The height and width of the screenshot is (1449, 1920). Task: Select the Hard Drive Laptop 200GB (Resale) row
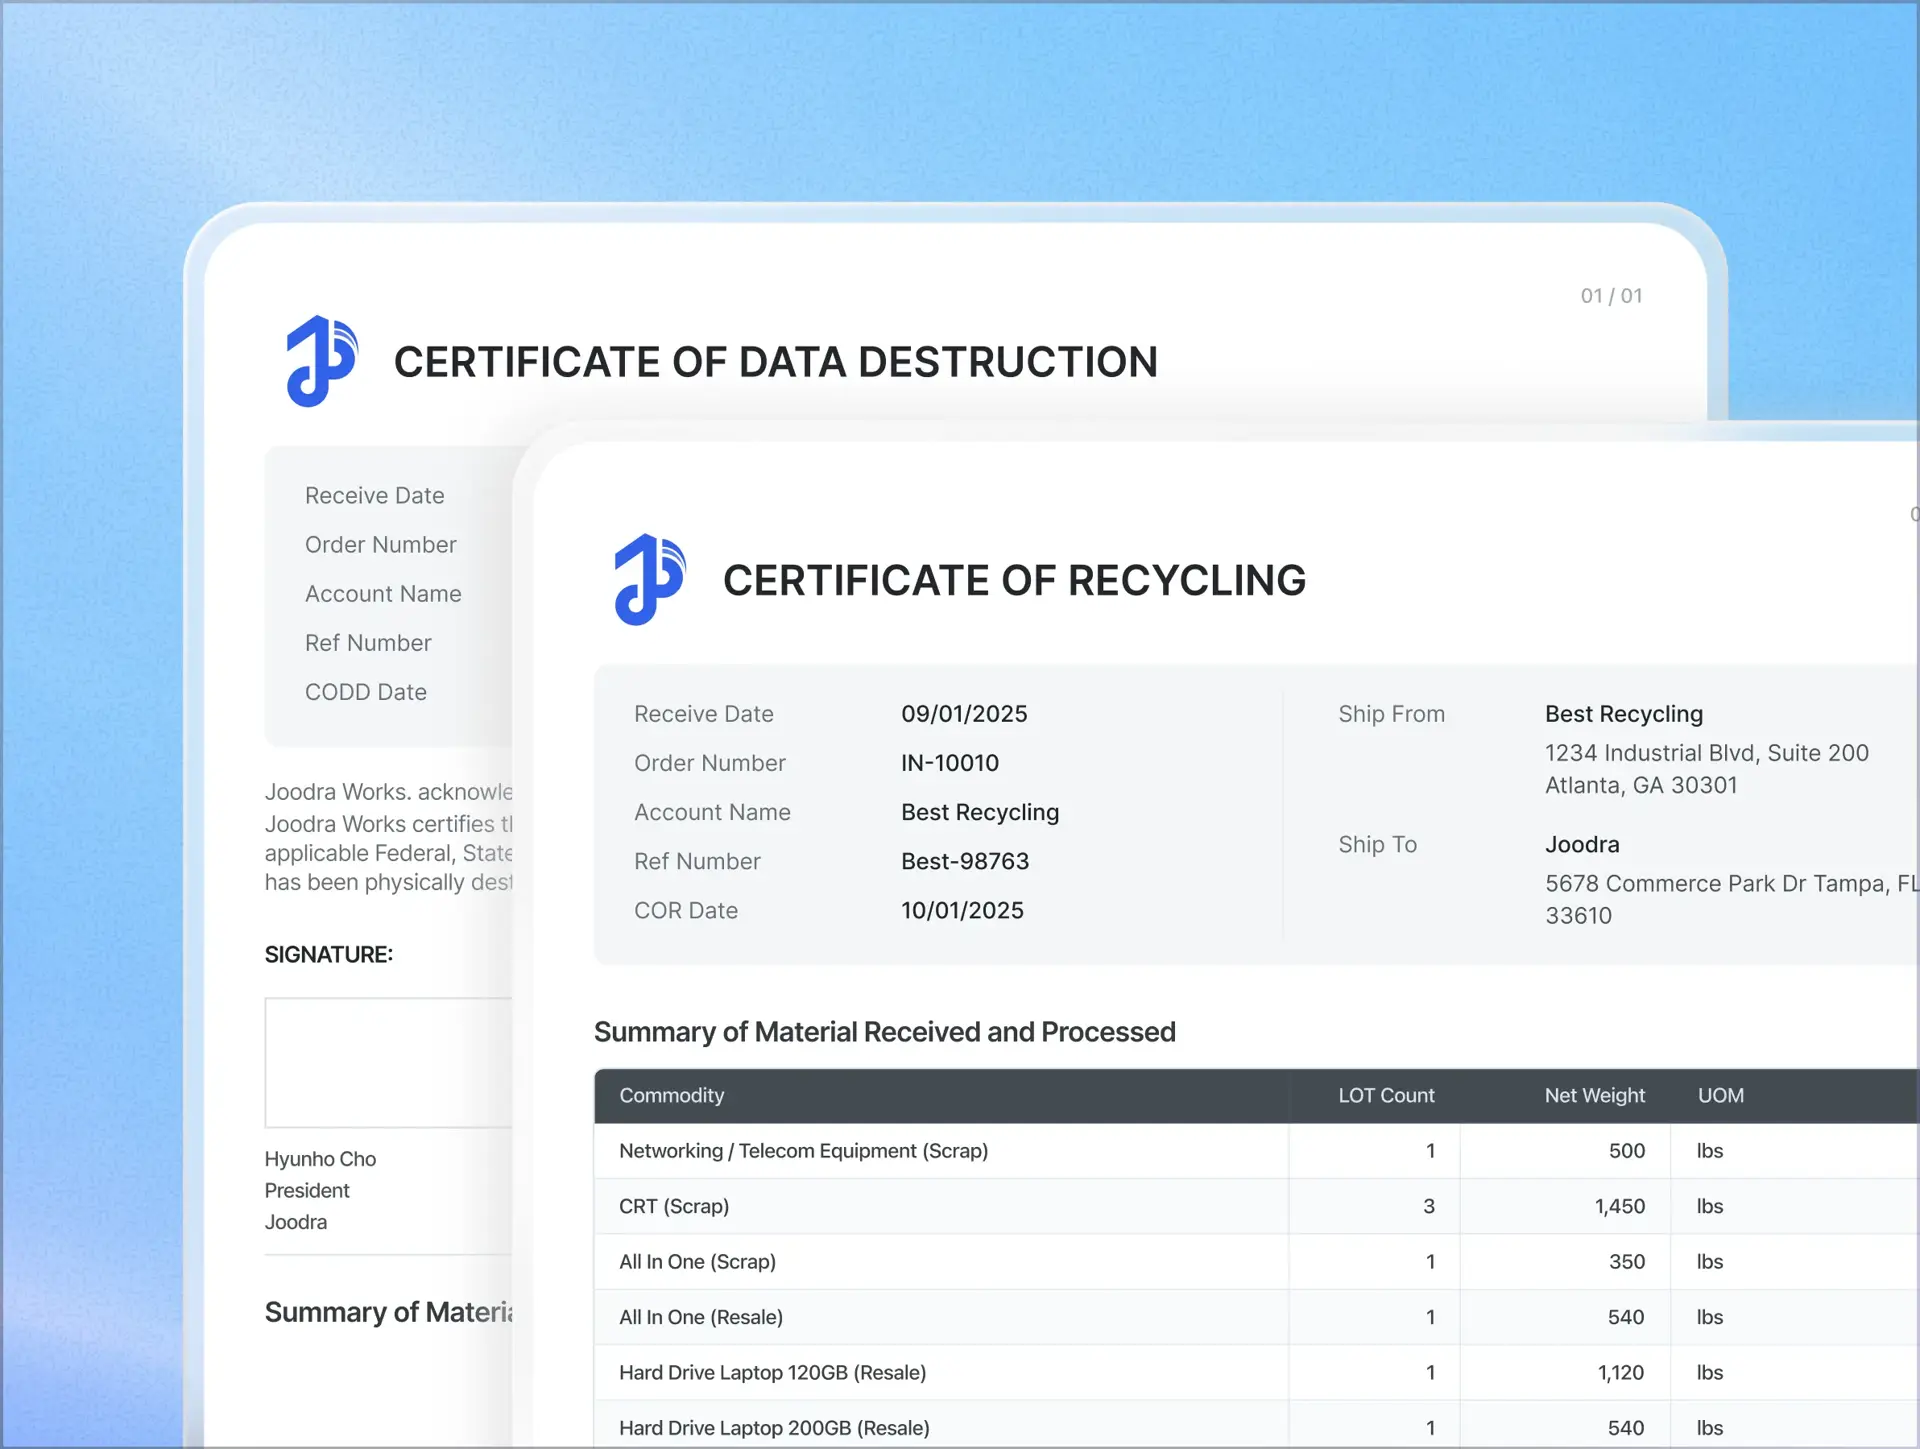click(1256, 1425)
